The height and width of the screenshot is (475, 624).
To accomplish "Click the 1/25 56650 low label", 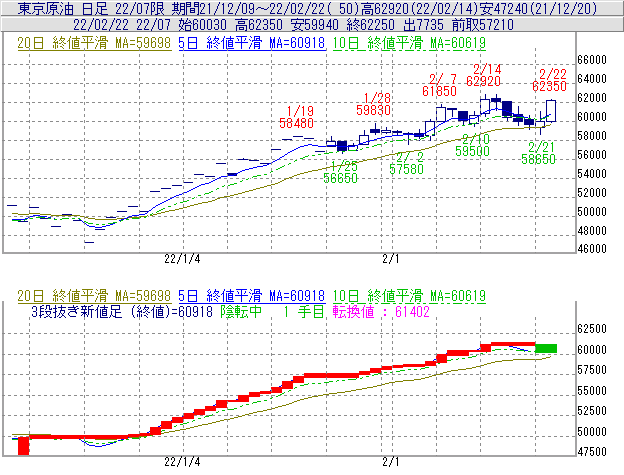I will pos(340,172).
